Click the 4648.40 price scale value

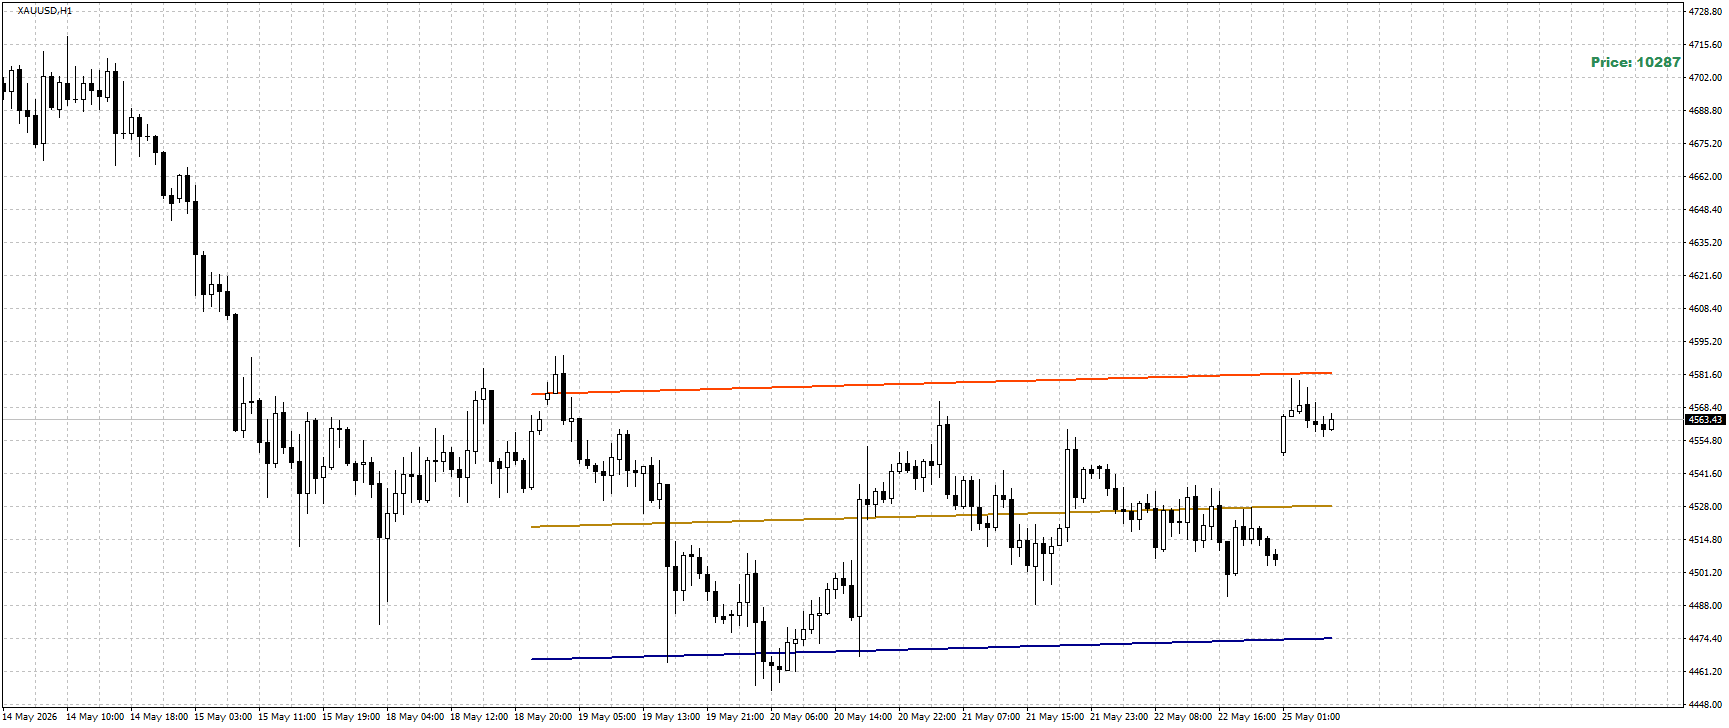click(1704, 210)
